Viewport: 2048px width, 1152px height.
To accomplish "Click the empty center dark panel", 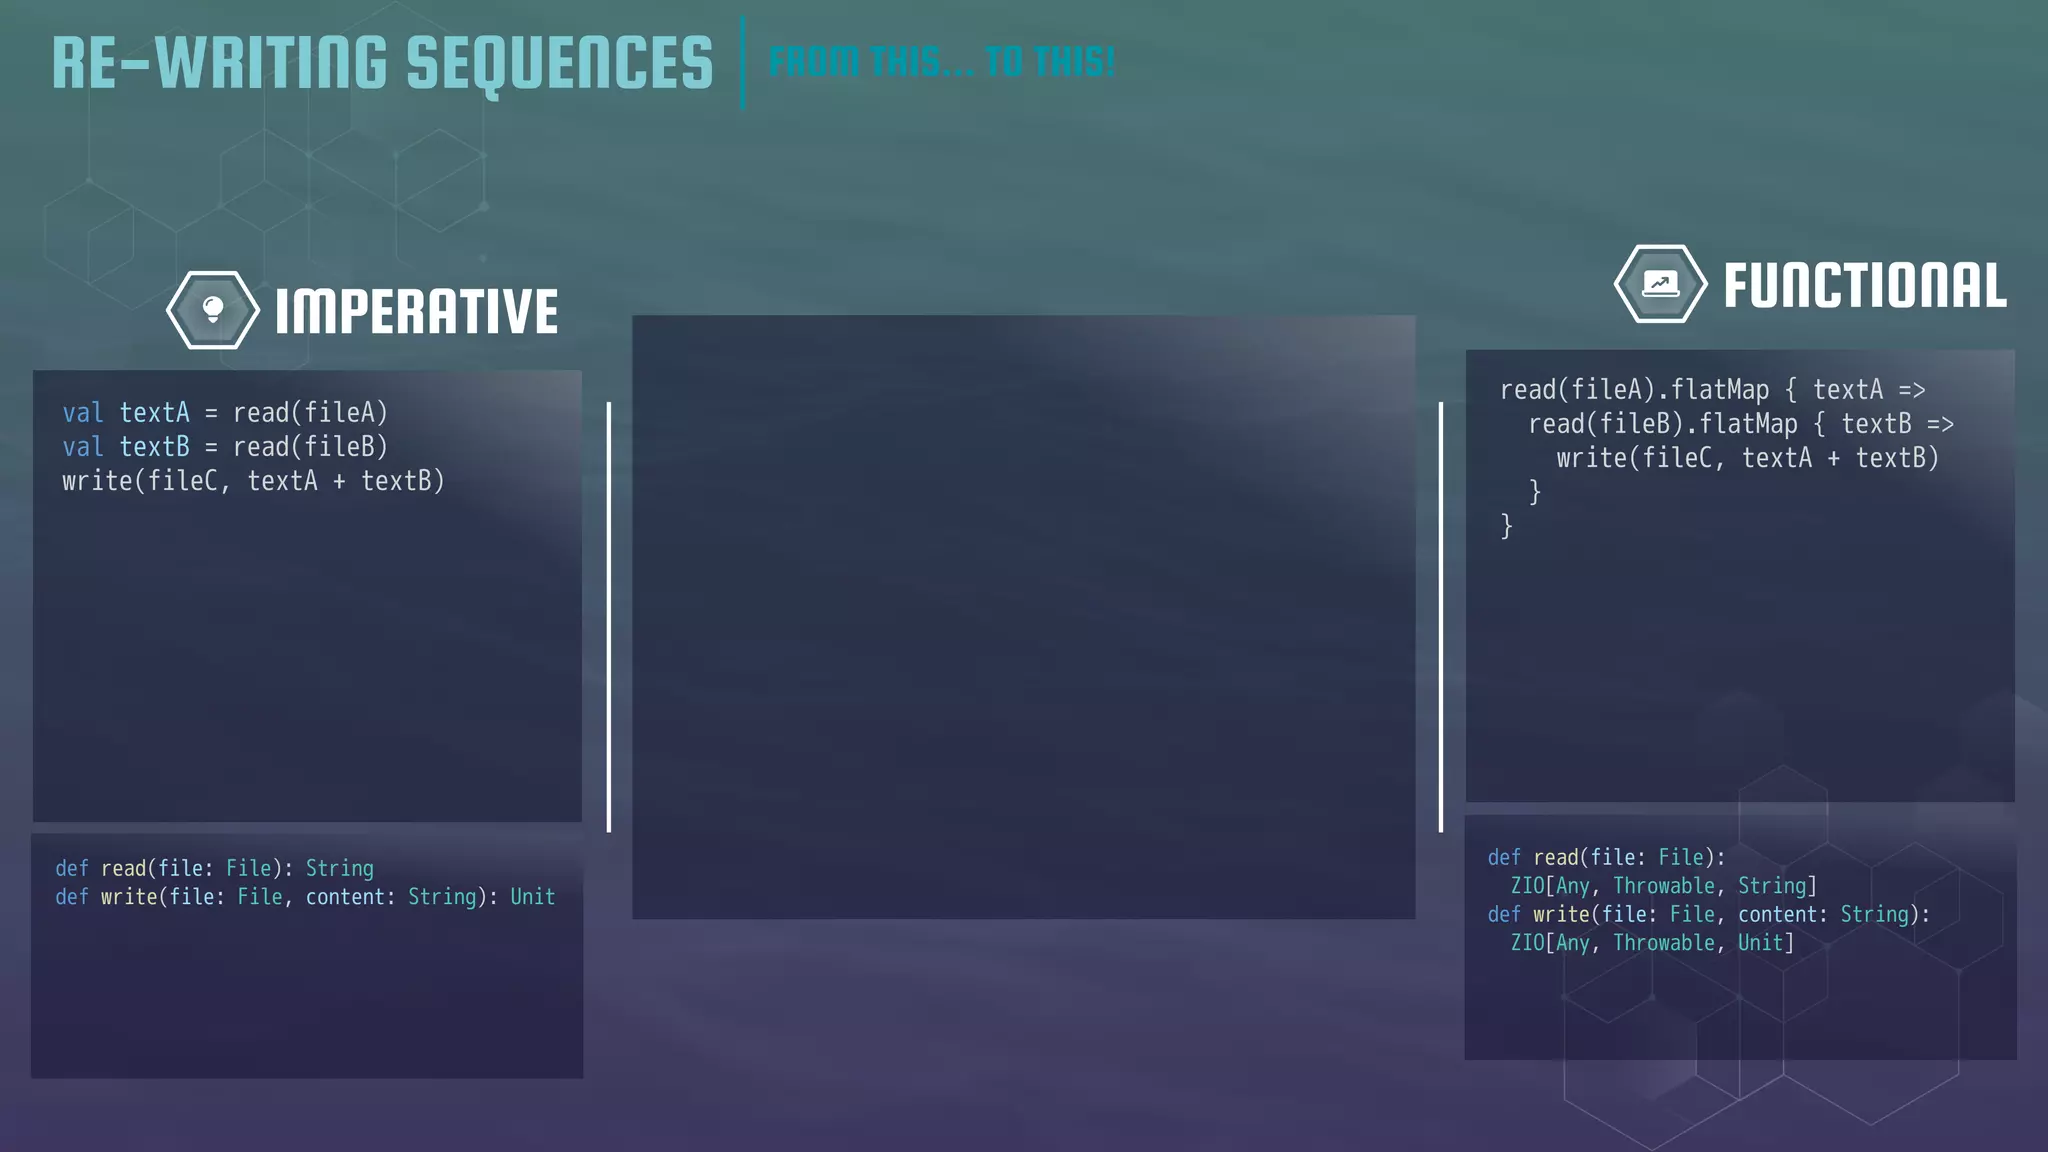I will [x=1023, y=617].
